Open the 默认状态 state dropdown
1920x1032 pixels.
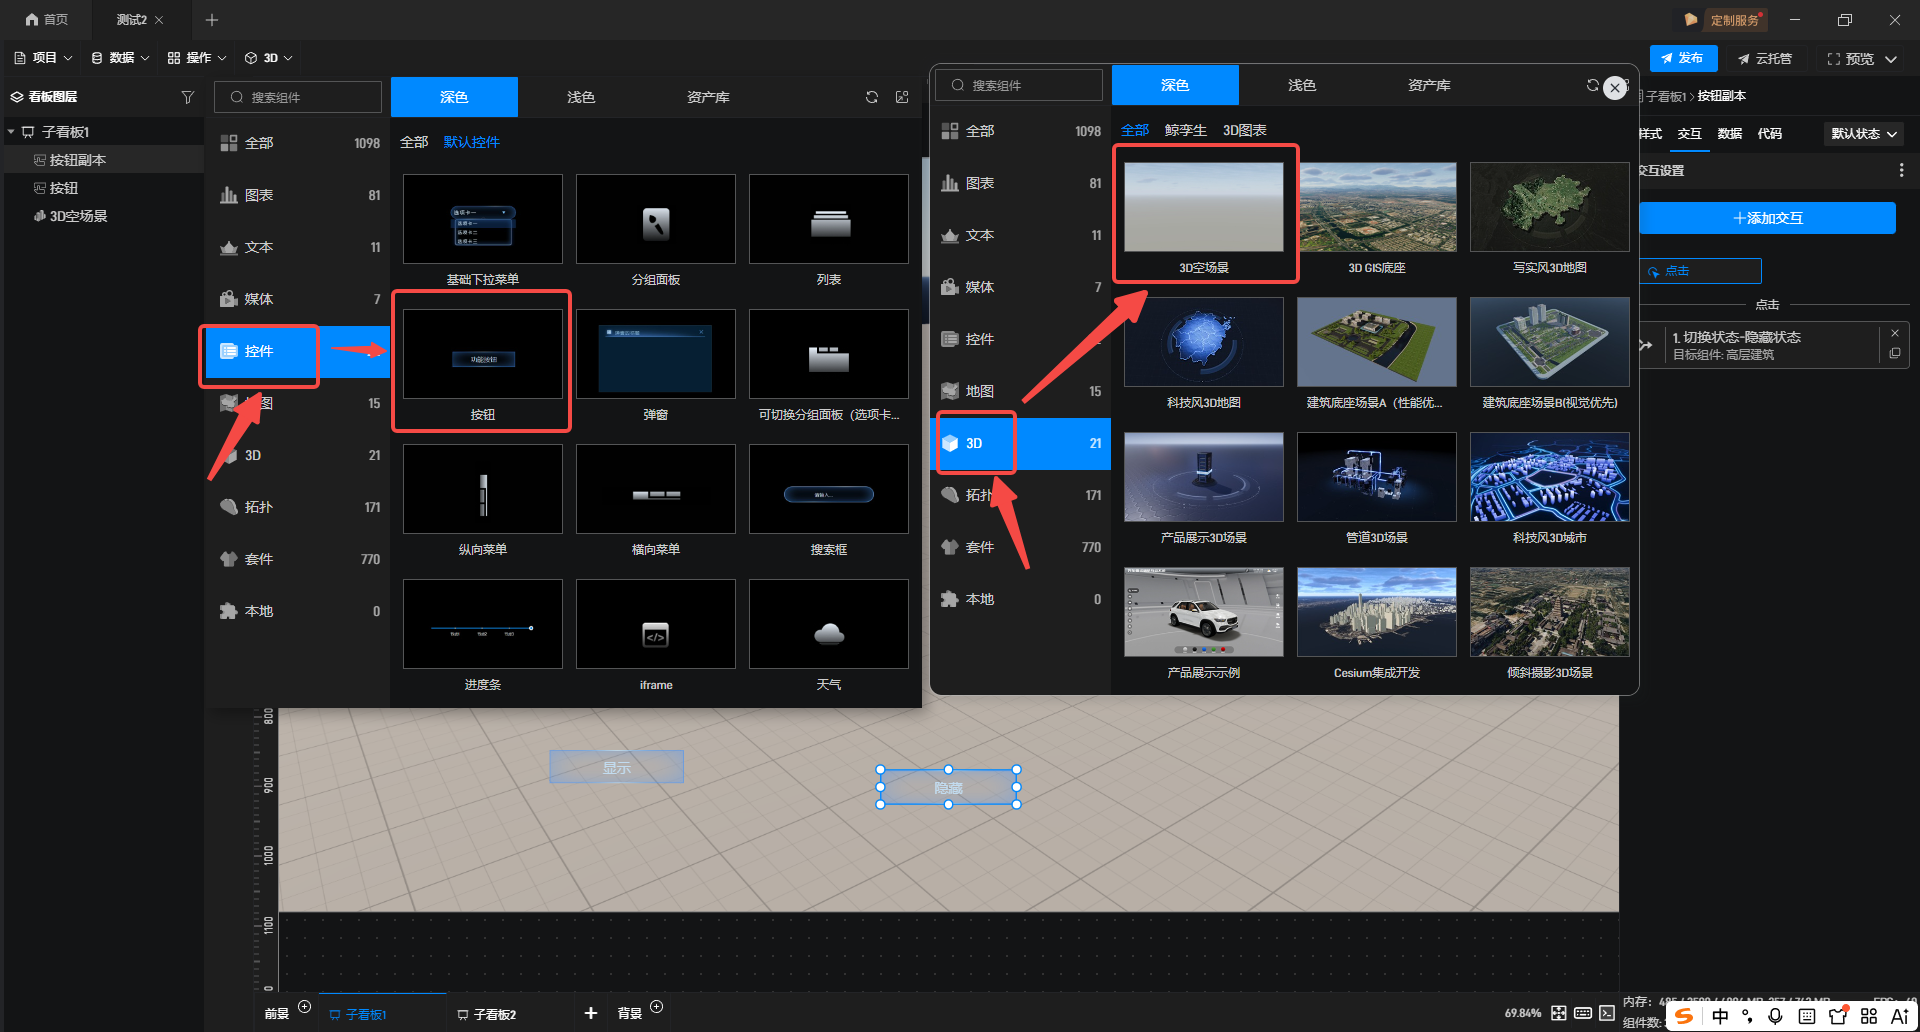tap(1864, 134)
